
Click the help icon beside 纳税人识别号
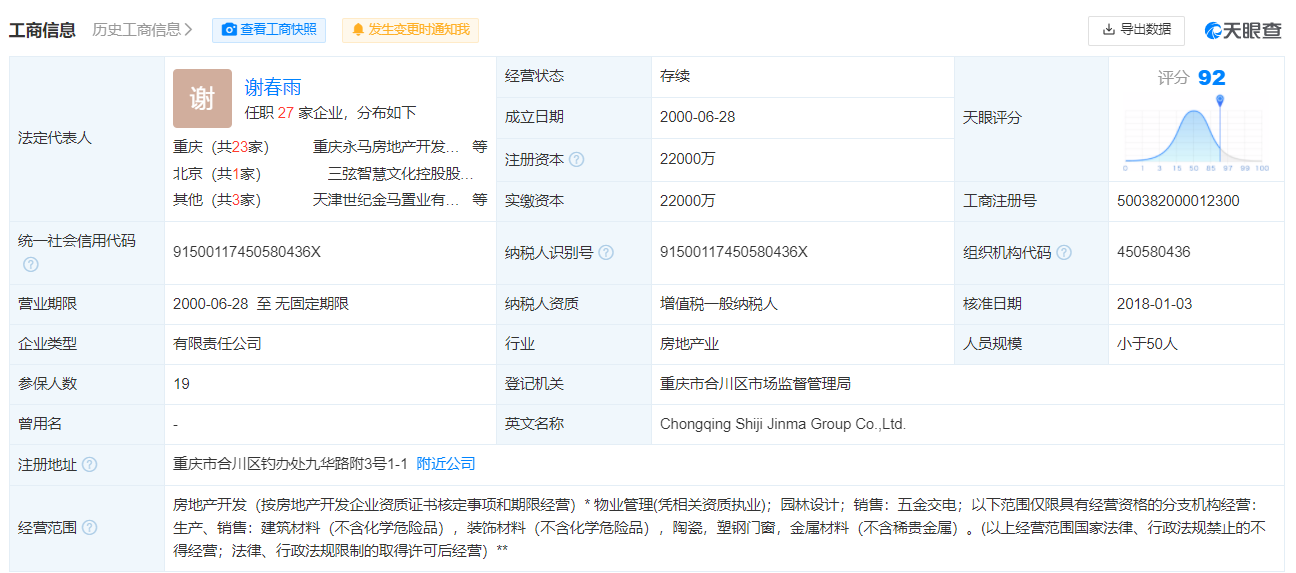click(606, 253)
